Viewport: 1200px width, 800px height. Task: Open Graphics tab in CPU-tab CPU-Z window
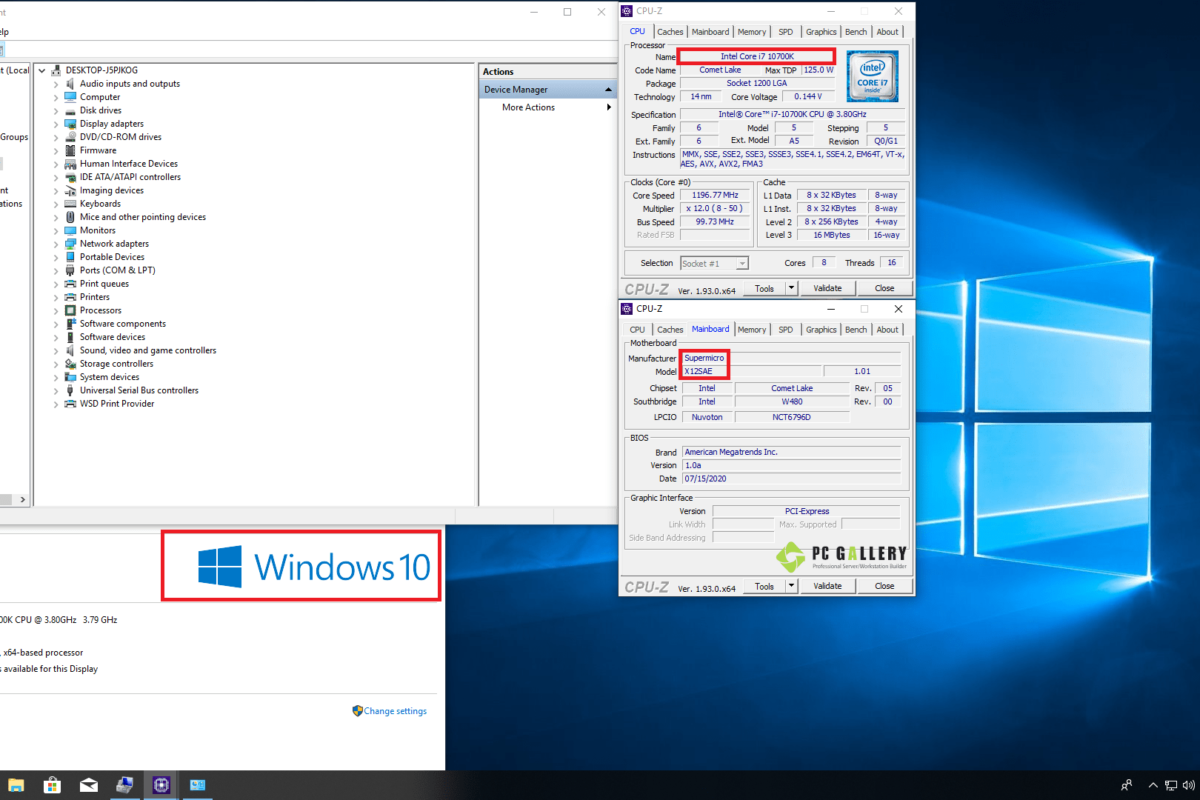821,32
